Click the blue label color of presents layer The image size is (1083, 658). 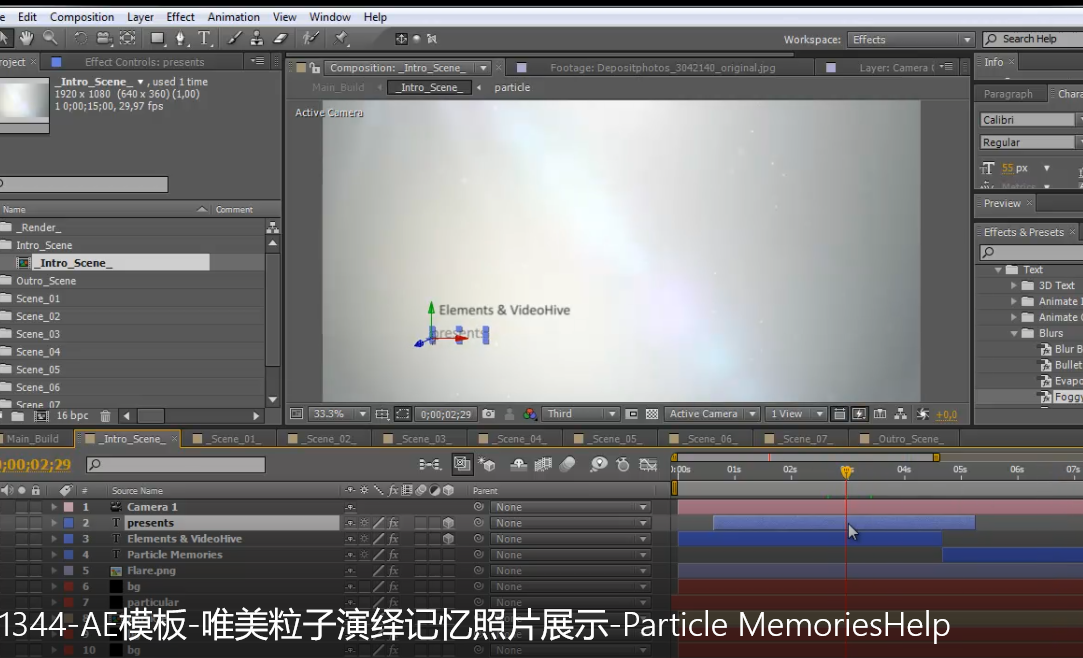coord(69,523)
